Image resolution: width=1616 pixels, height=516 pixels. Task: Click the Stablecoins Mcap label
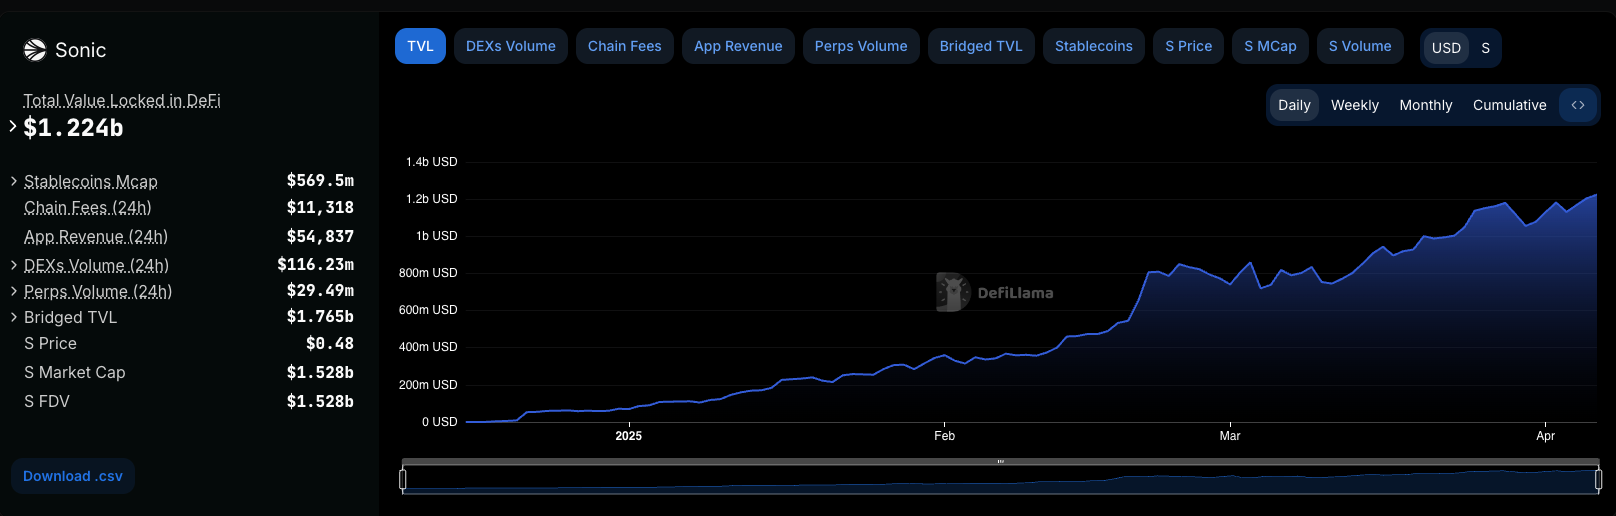91,181
